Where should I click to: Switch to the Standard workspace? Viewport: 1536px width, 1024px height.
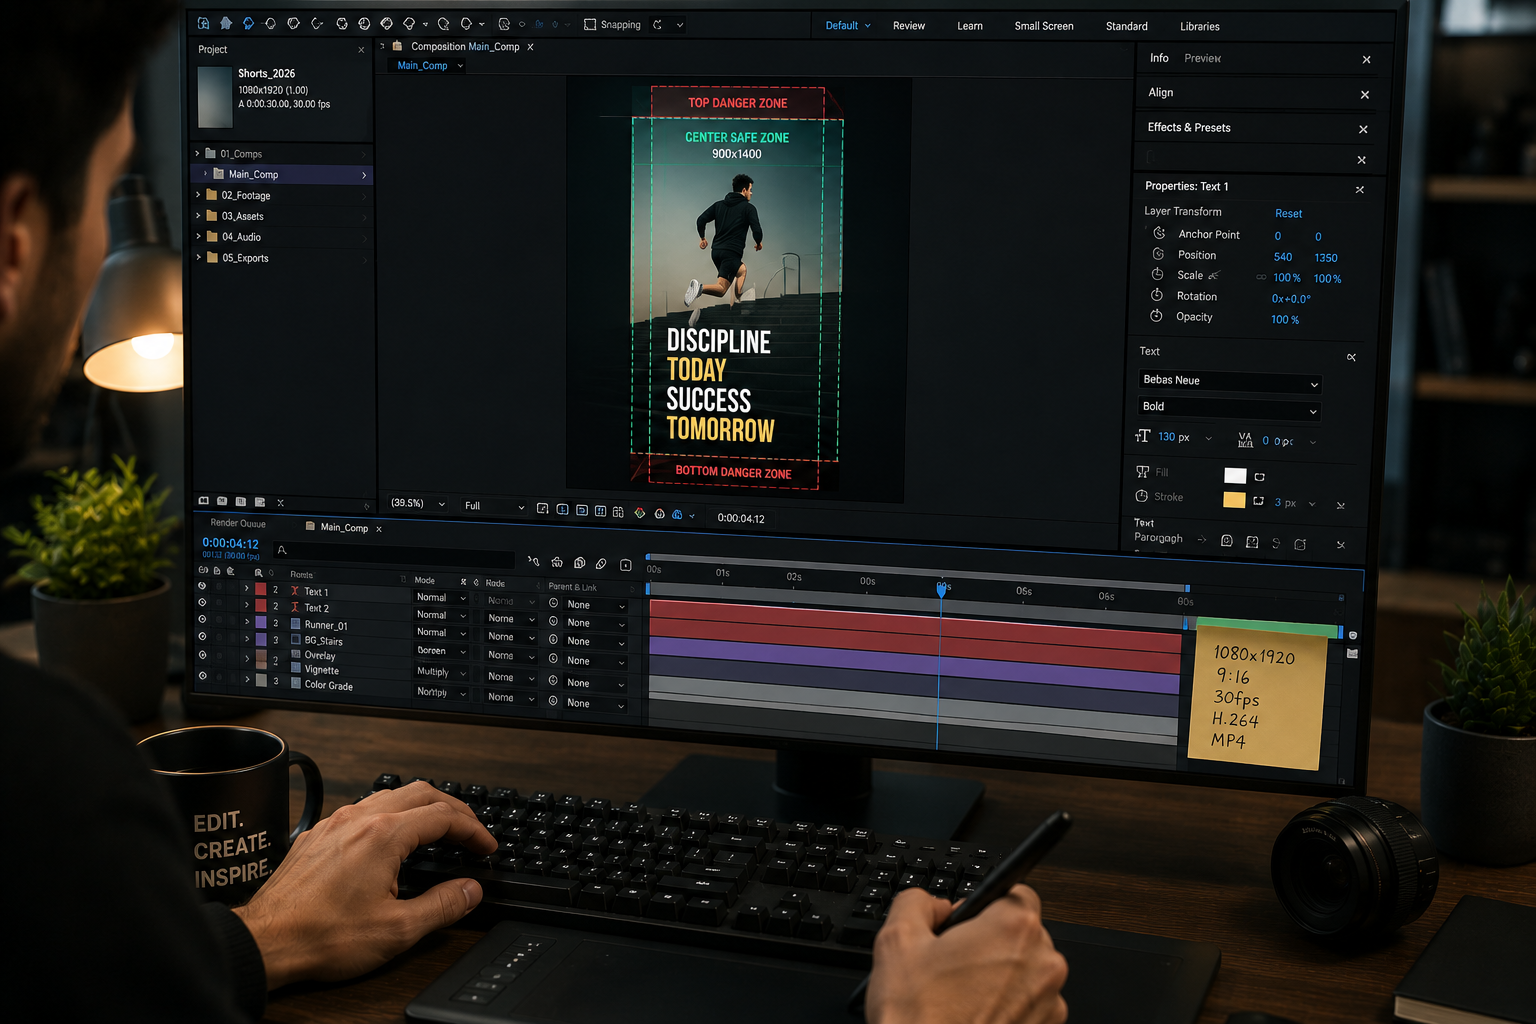coord(1127,26)
